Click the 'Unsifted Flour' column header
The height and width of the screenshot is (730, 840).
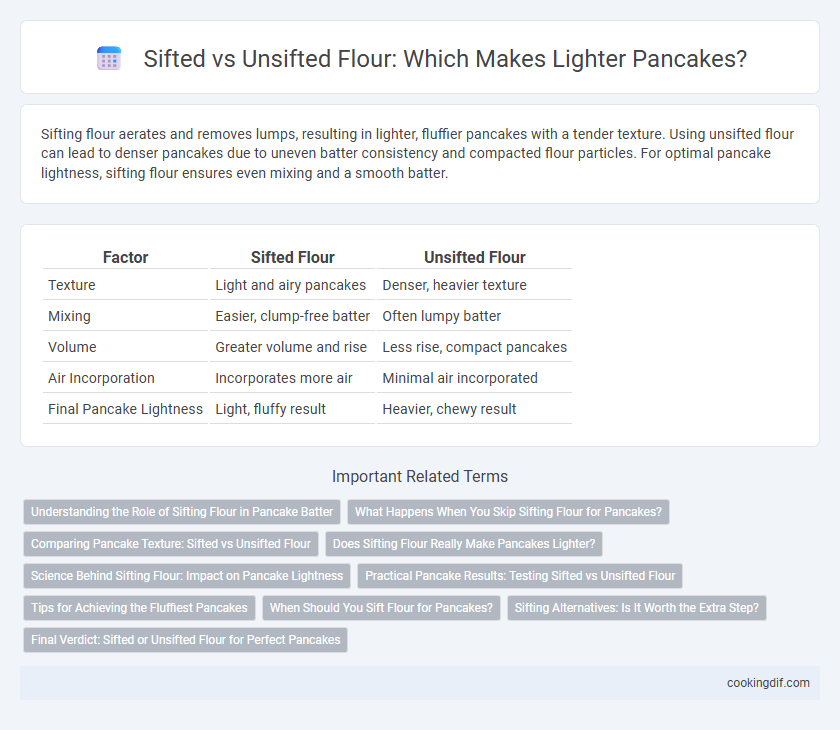475,257
